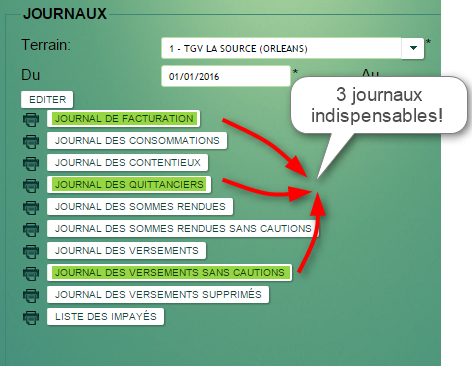Click printer icon beside Liste des Impayés

(31, 317)
